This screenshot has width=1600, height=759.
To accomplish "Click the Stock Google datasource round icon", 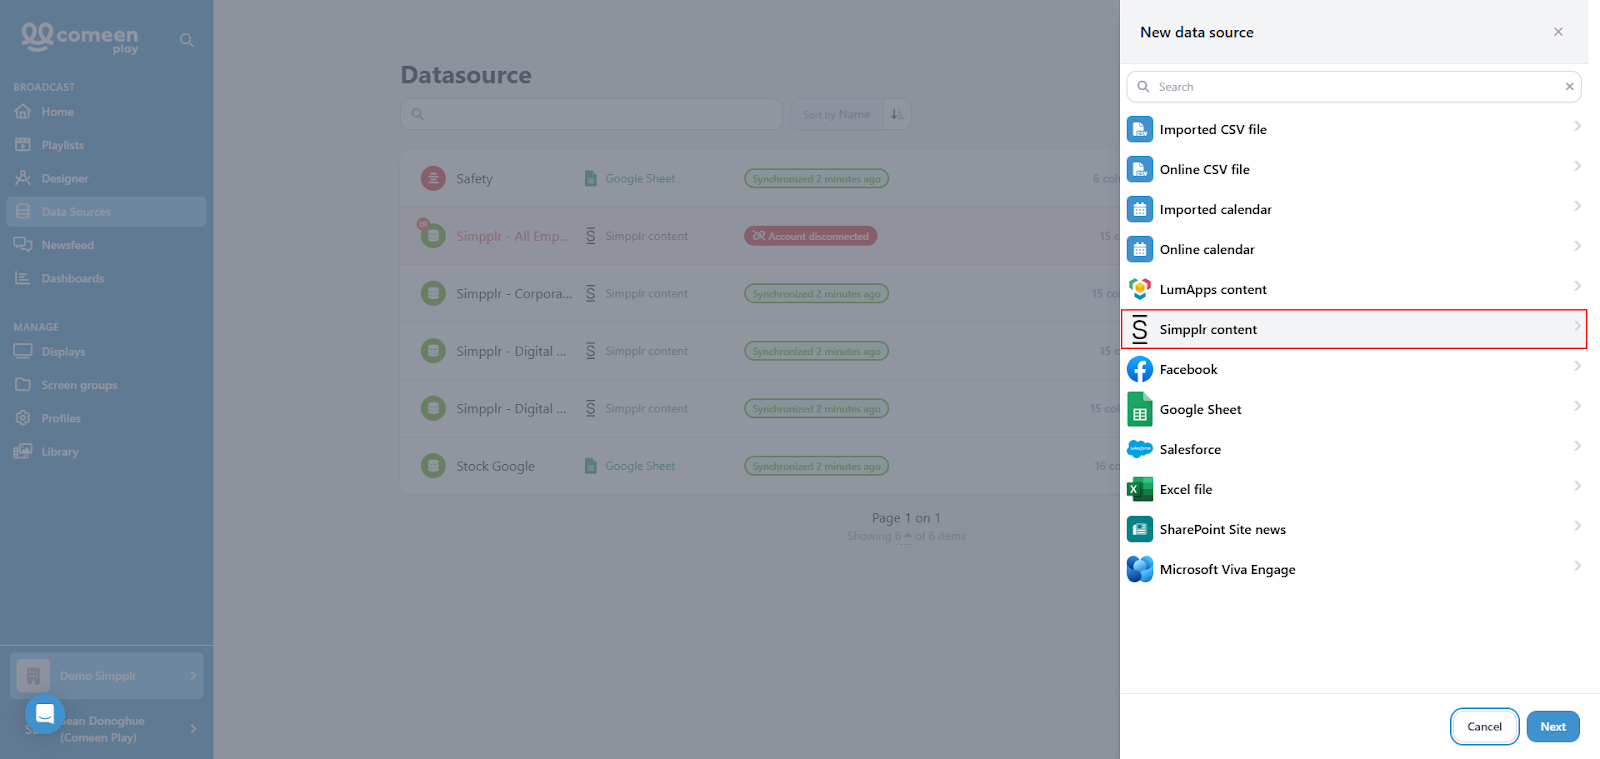I will coord(433,466).
